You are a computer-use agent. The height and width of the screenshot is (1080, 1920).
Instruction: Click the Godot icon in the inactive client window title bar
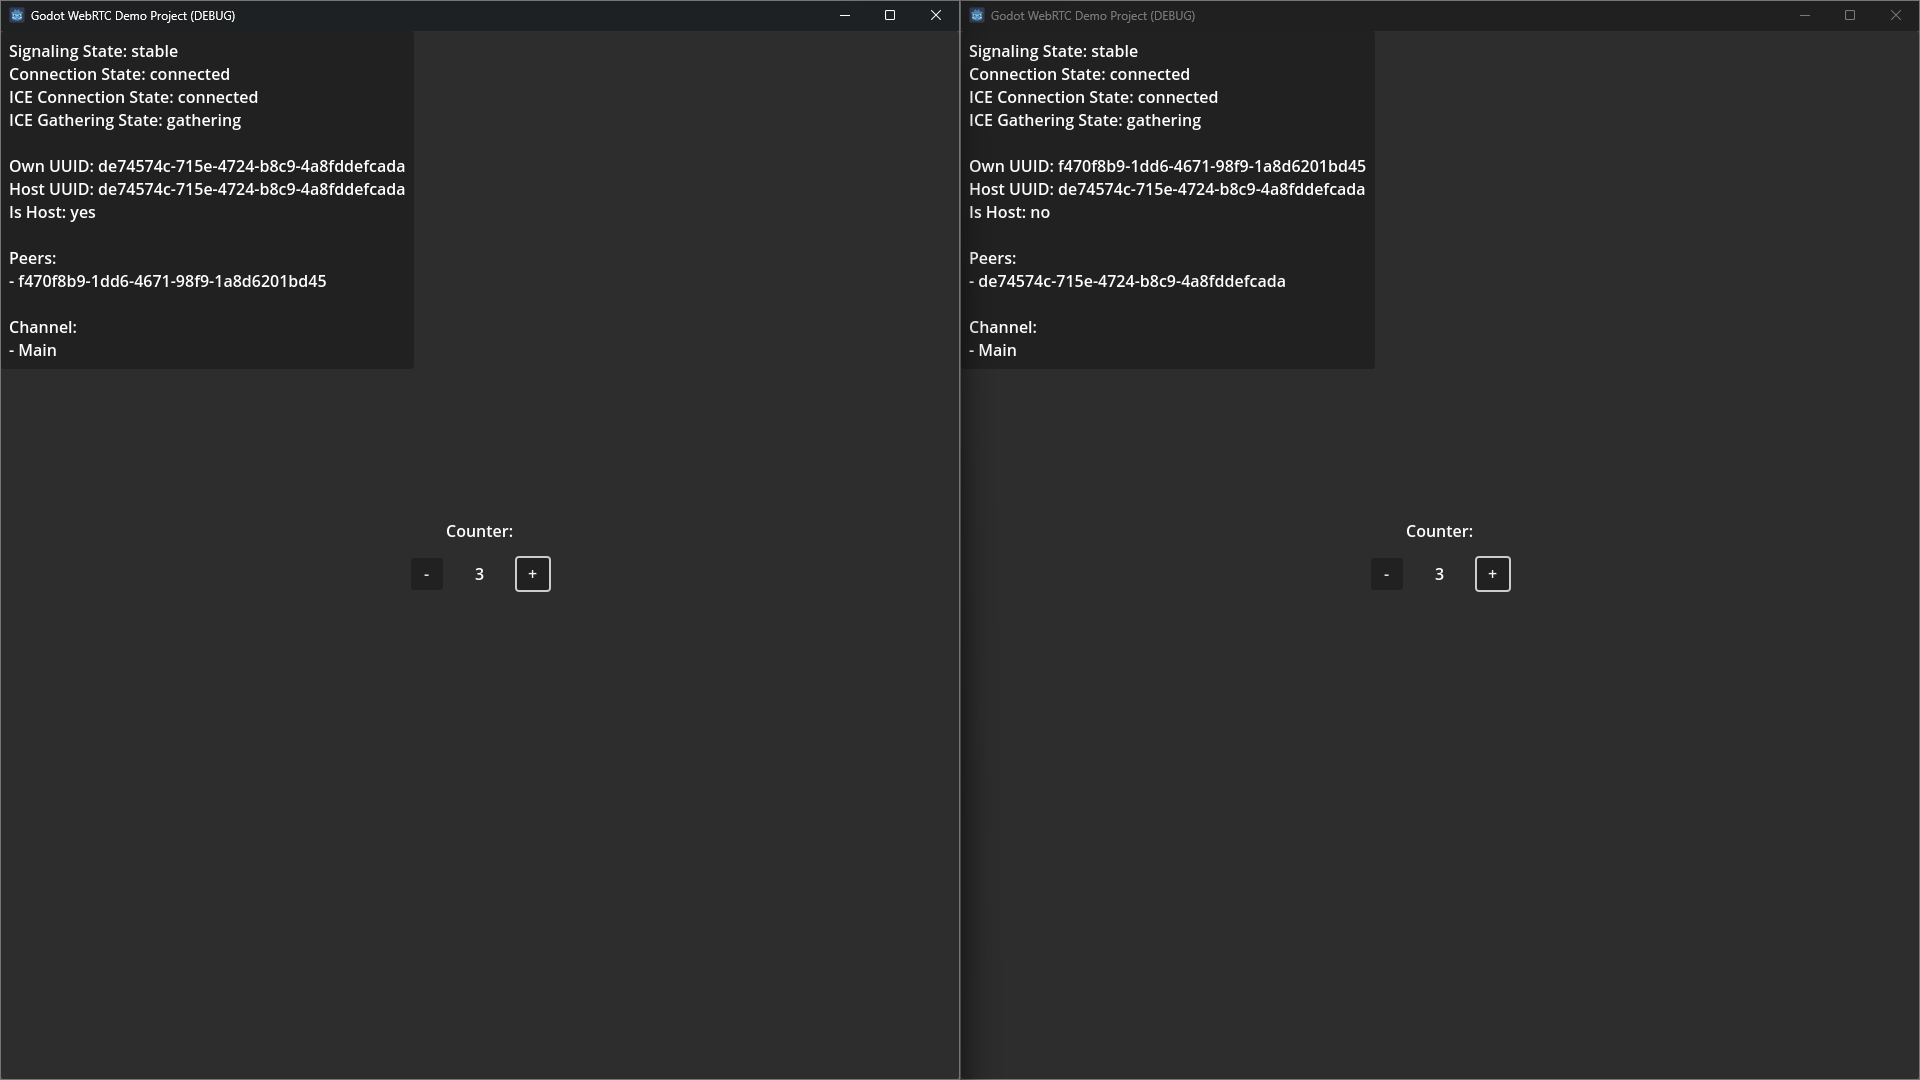(977, 15)
